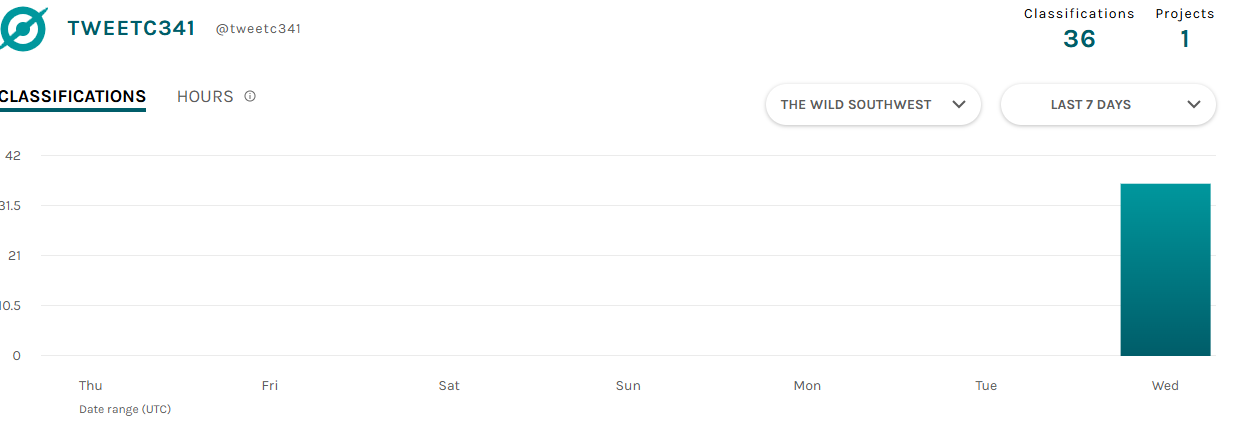Click the Zooniverse avatar logo icon
This screenshot has height=436, width=1244.
(22, 28)
